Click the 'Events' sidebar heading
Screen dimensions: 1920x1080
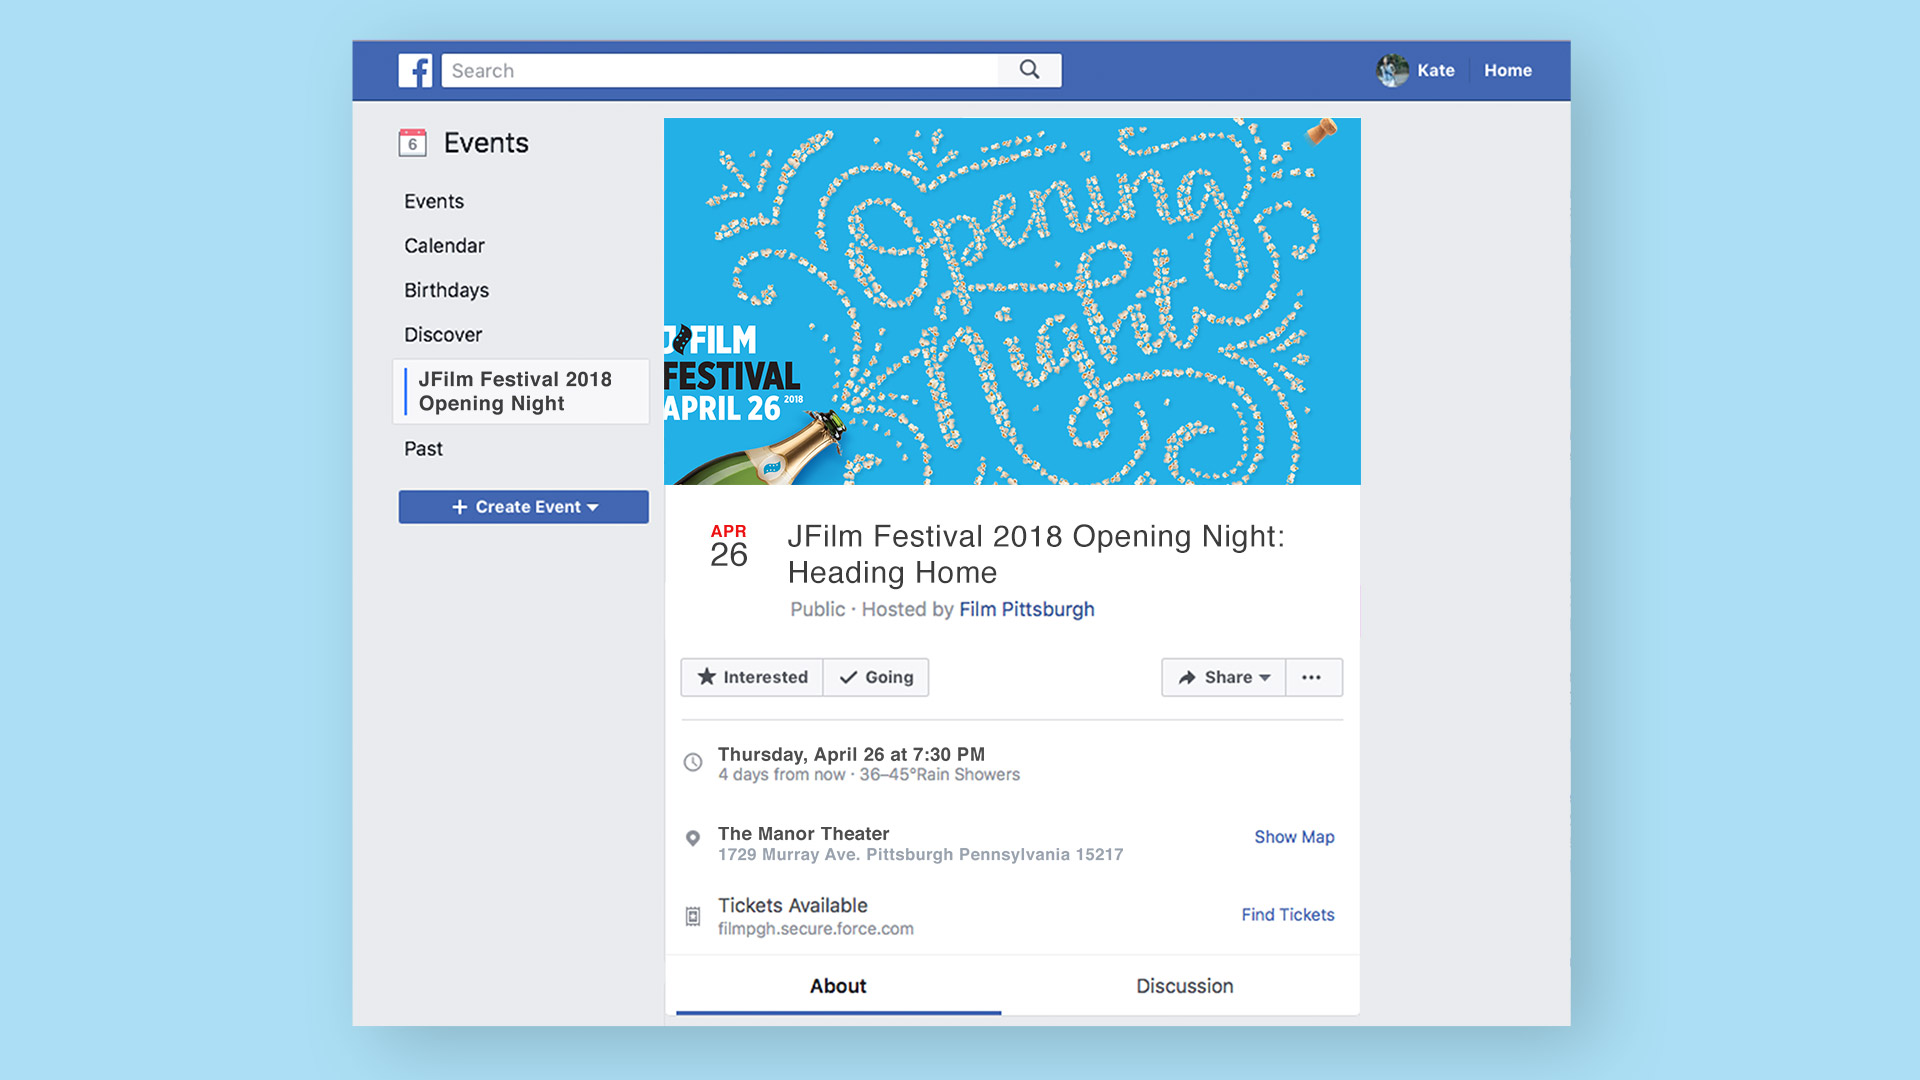pos(486,143)
